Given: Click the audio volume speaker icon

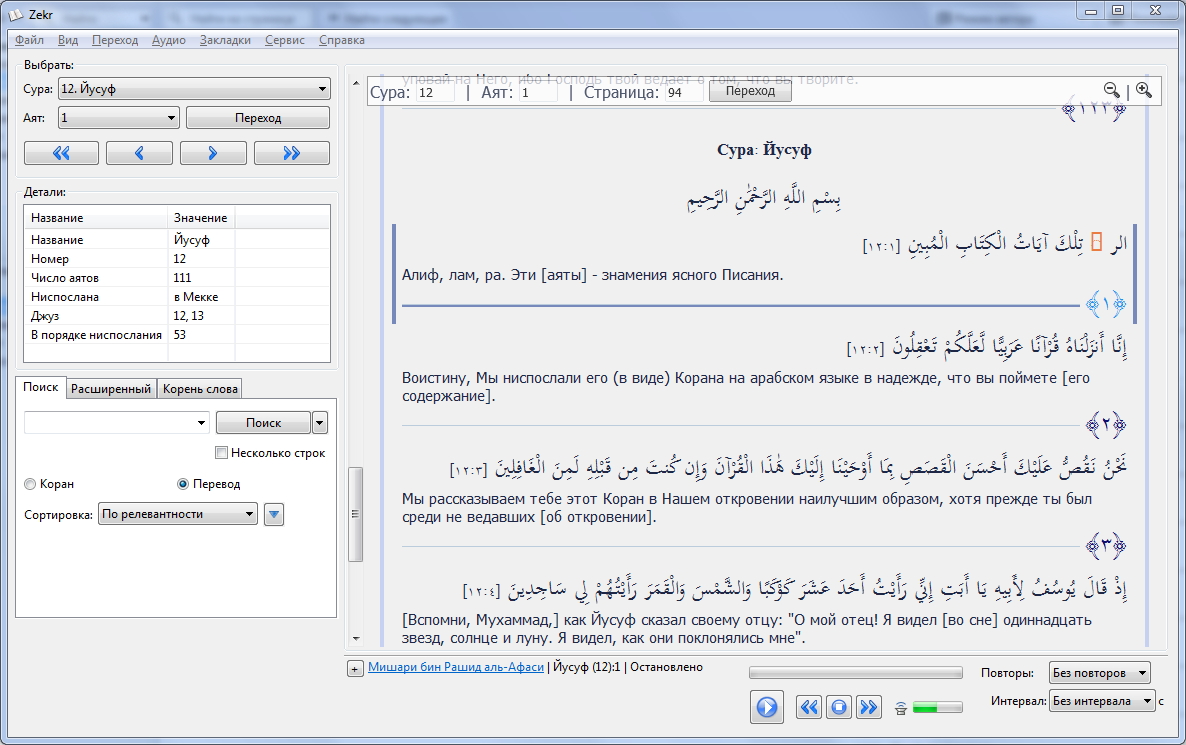Looking at the screenshot, I should point(900,708).
